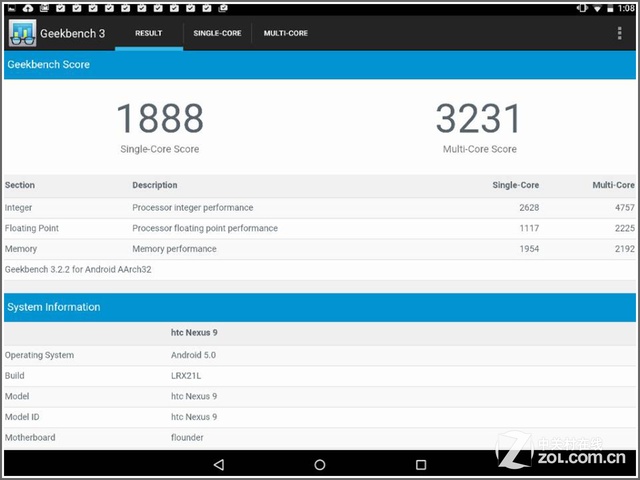Tap the System Information section header
Image resolution: width=640 pixels, height=480 pixels.
320,307
